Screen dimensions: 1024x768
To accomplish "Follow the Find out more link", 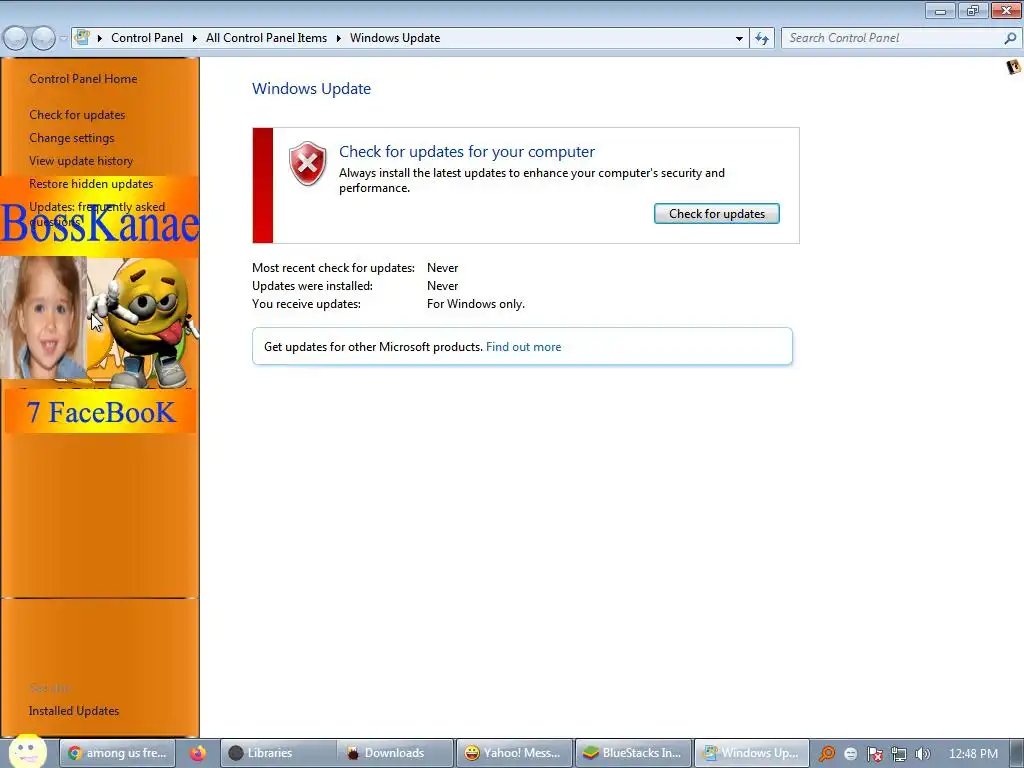I will pyautogui.click(x=523, y=347).
